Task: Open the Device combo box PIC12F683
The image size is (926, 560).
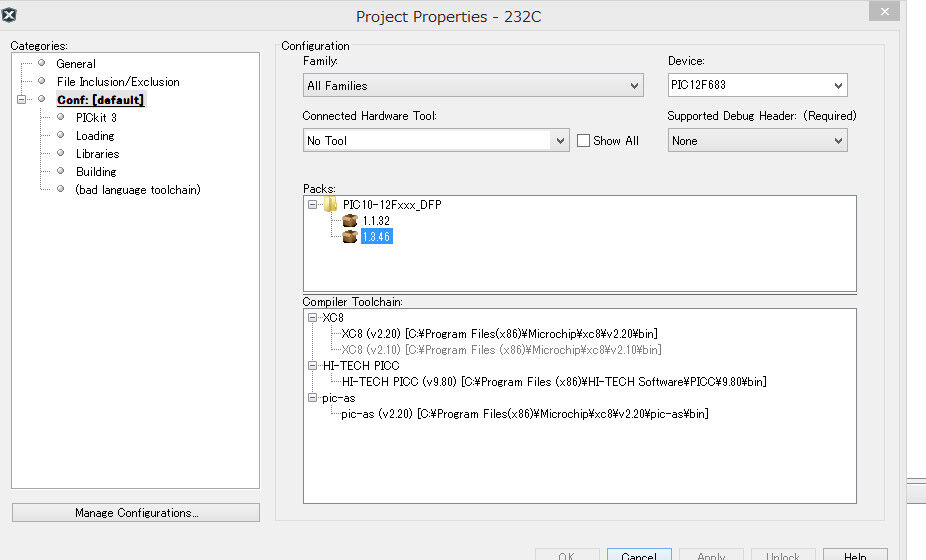Action: (x=758, y=85)
